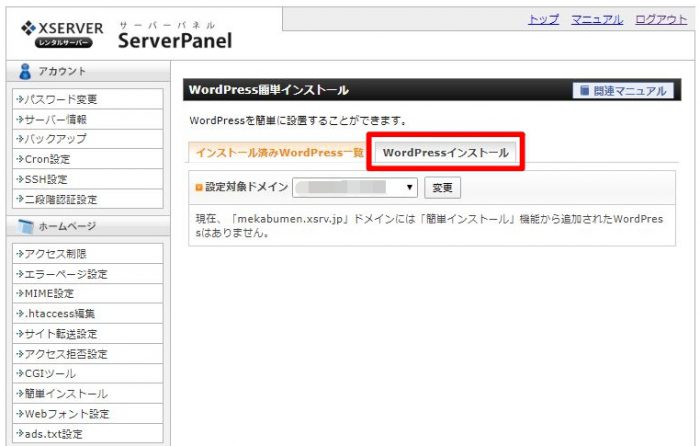Open アクセス拒否設定 in the sidebar
The image size is (700, 446).
pos(88,354)
